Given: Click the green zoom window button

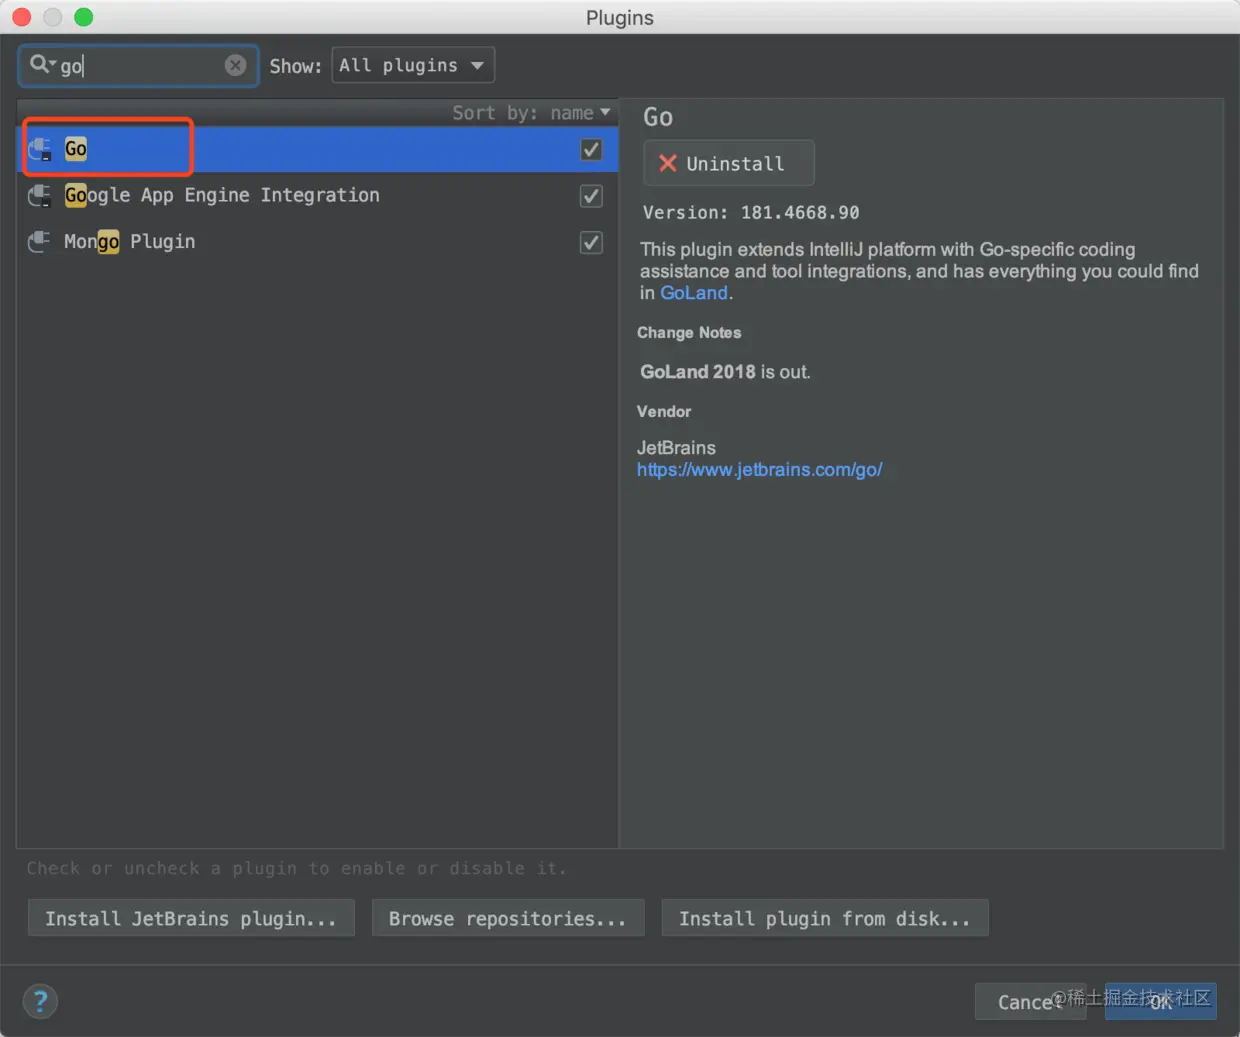Looking at the screenshot, I should 84,17.
